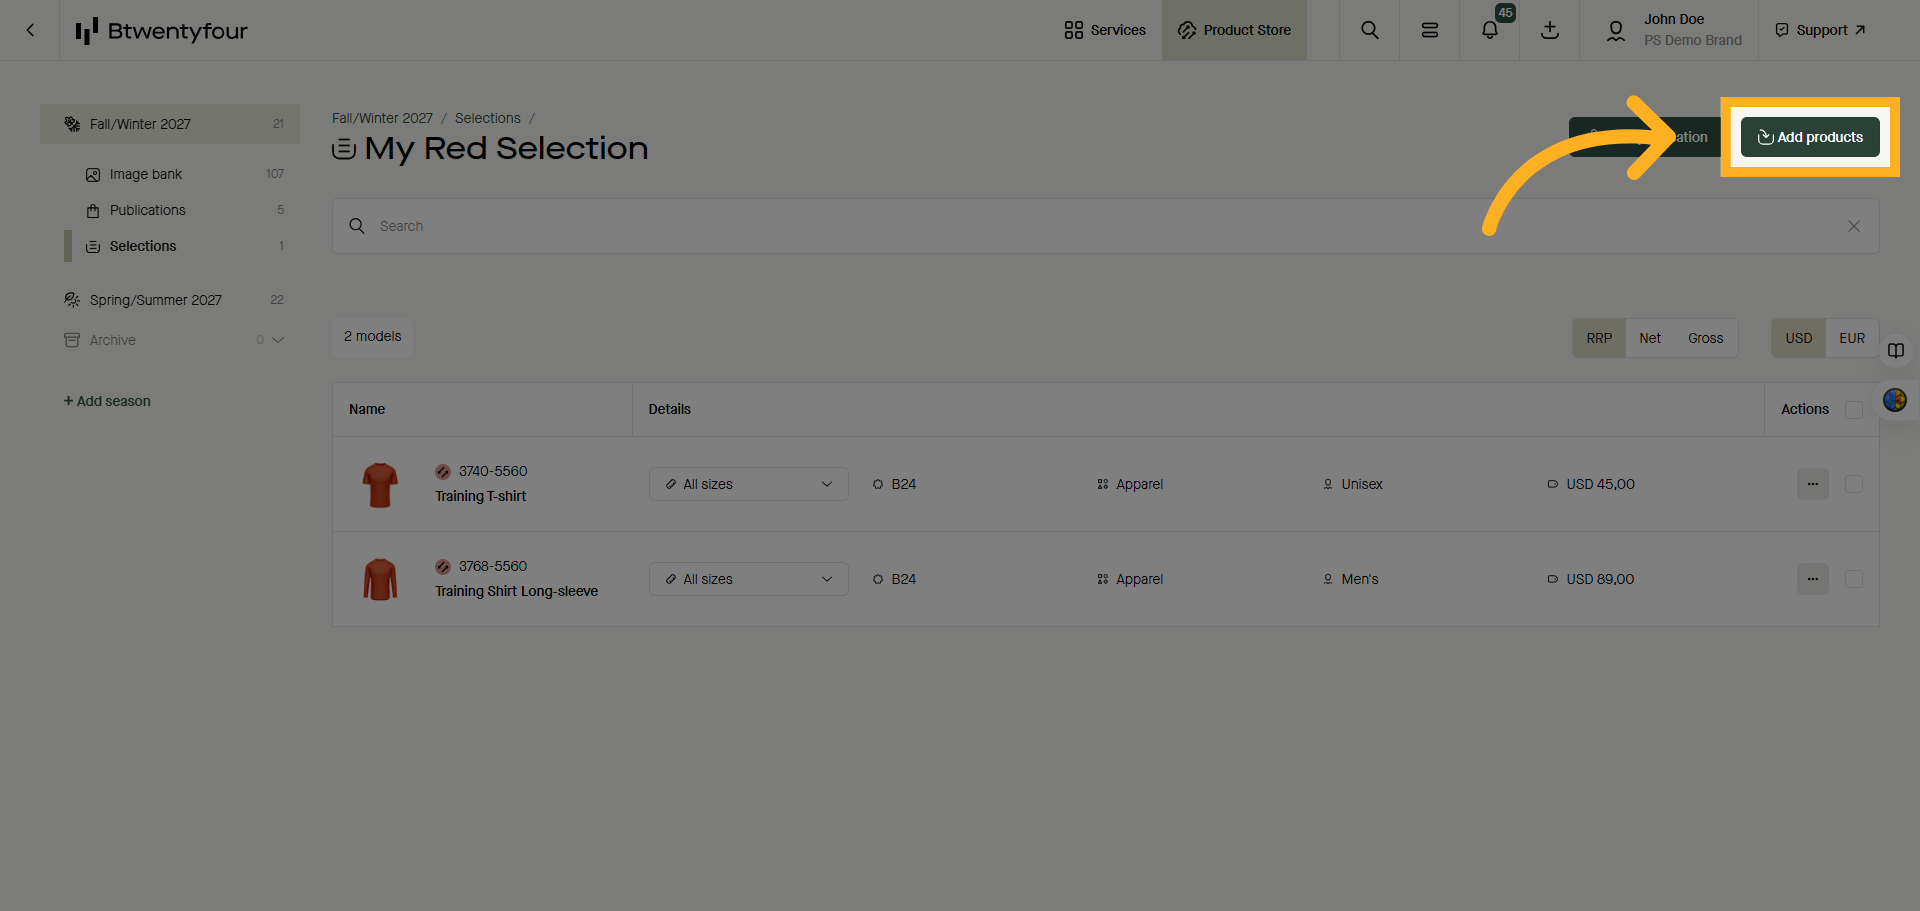Select the Product Store icon

(x=1234, y=30)
